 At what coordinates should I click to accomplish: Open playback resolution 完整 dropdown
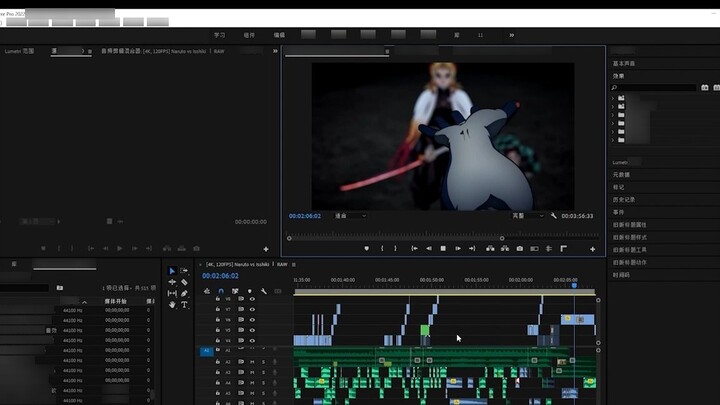click(x=527, y=215)
